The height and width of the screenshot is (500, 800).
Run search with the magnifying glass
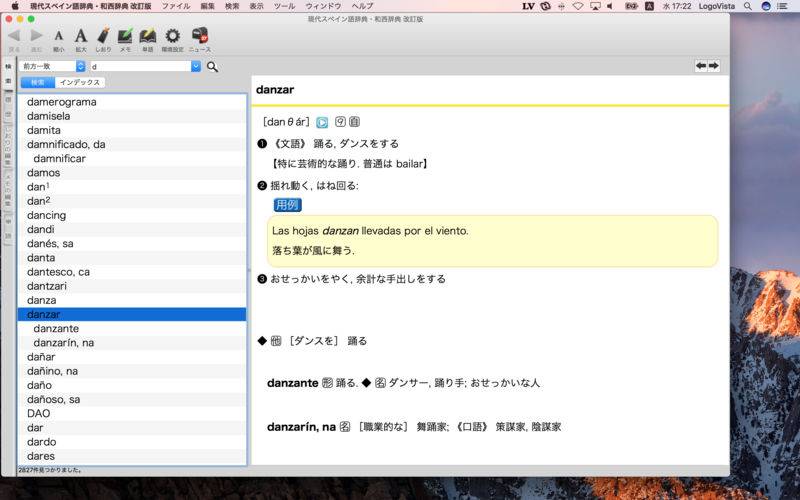213,67
